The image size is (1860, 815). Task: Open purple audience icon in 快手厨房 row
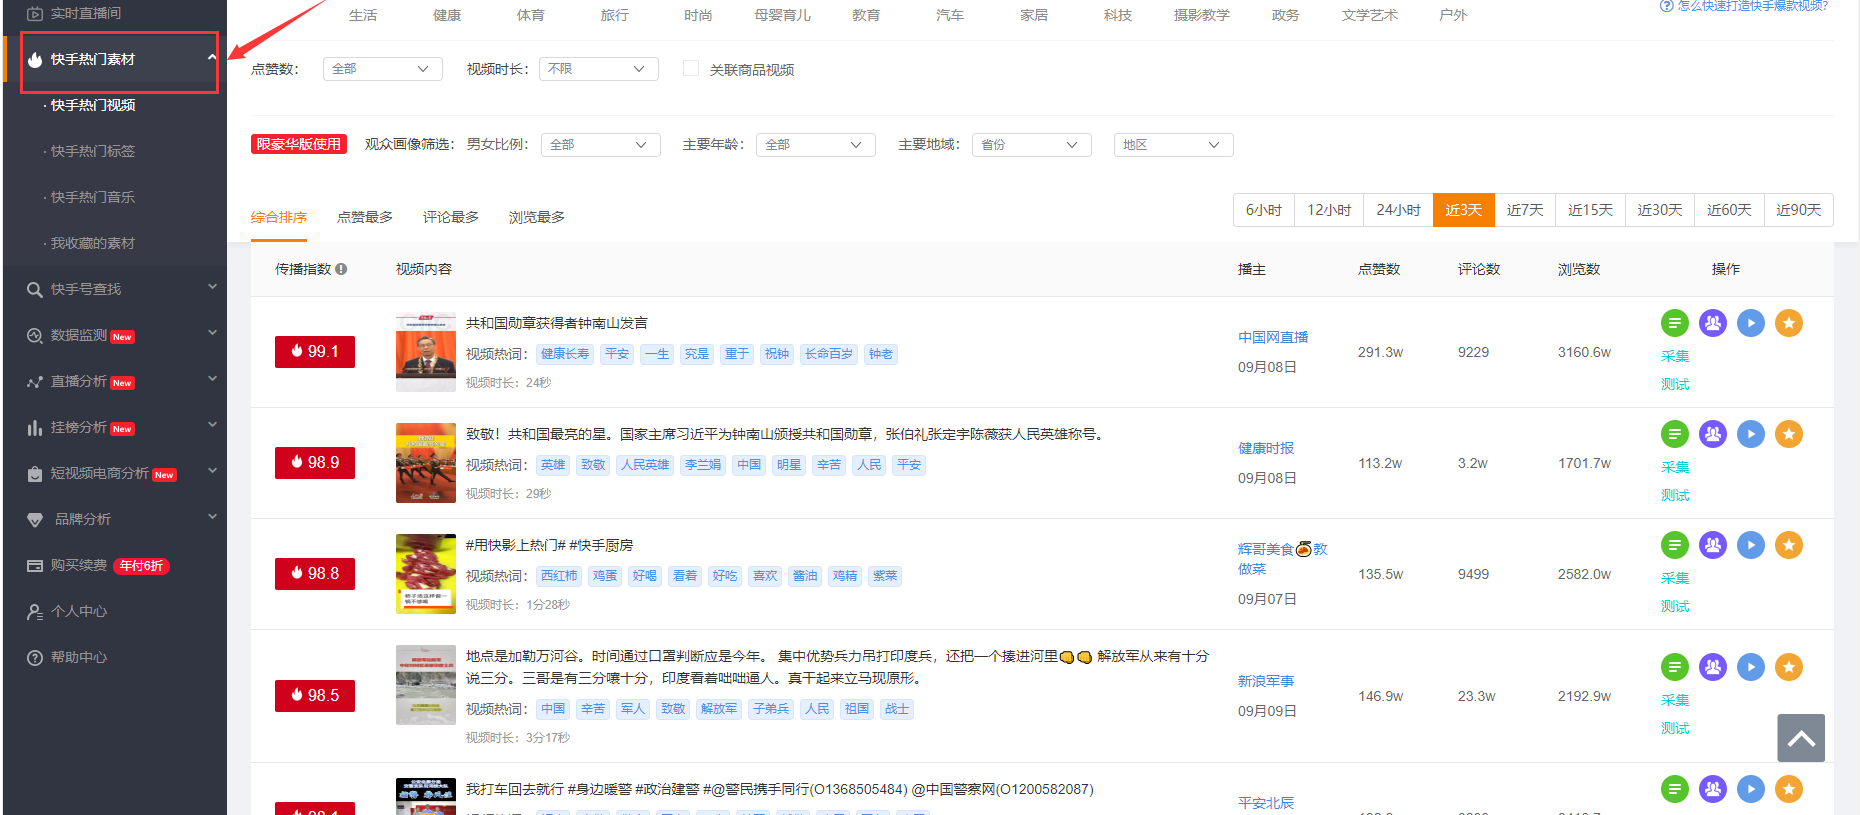coord(1713,545)
